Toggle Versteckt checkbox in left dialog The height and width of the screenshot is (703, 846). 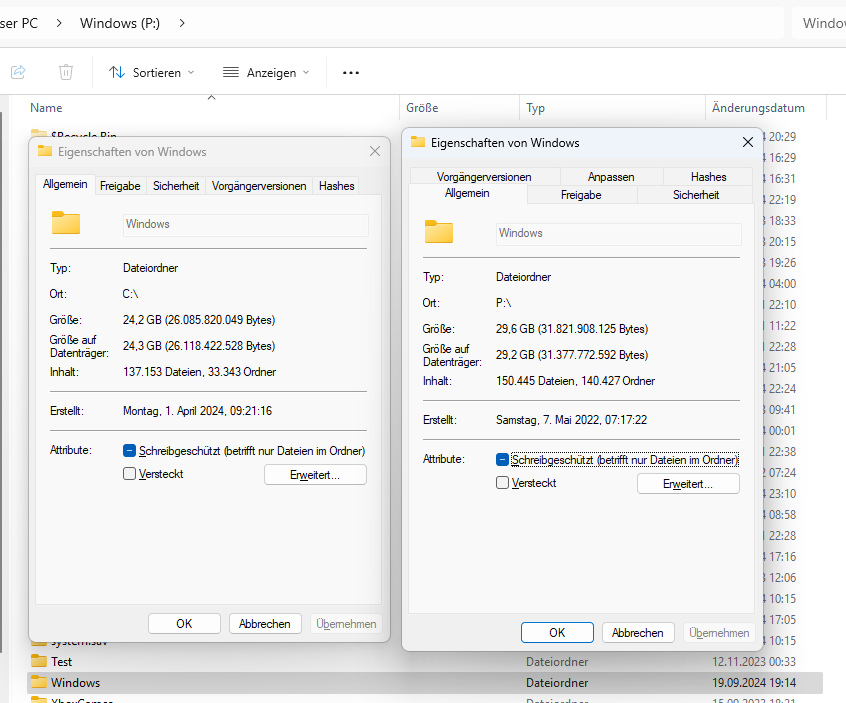click(x=129, y=474)
